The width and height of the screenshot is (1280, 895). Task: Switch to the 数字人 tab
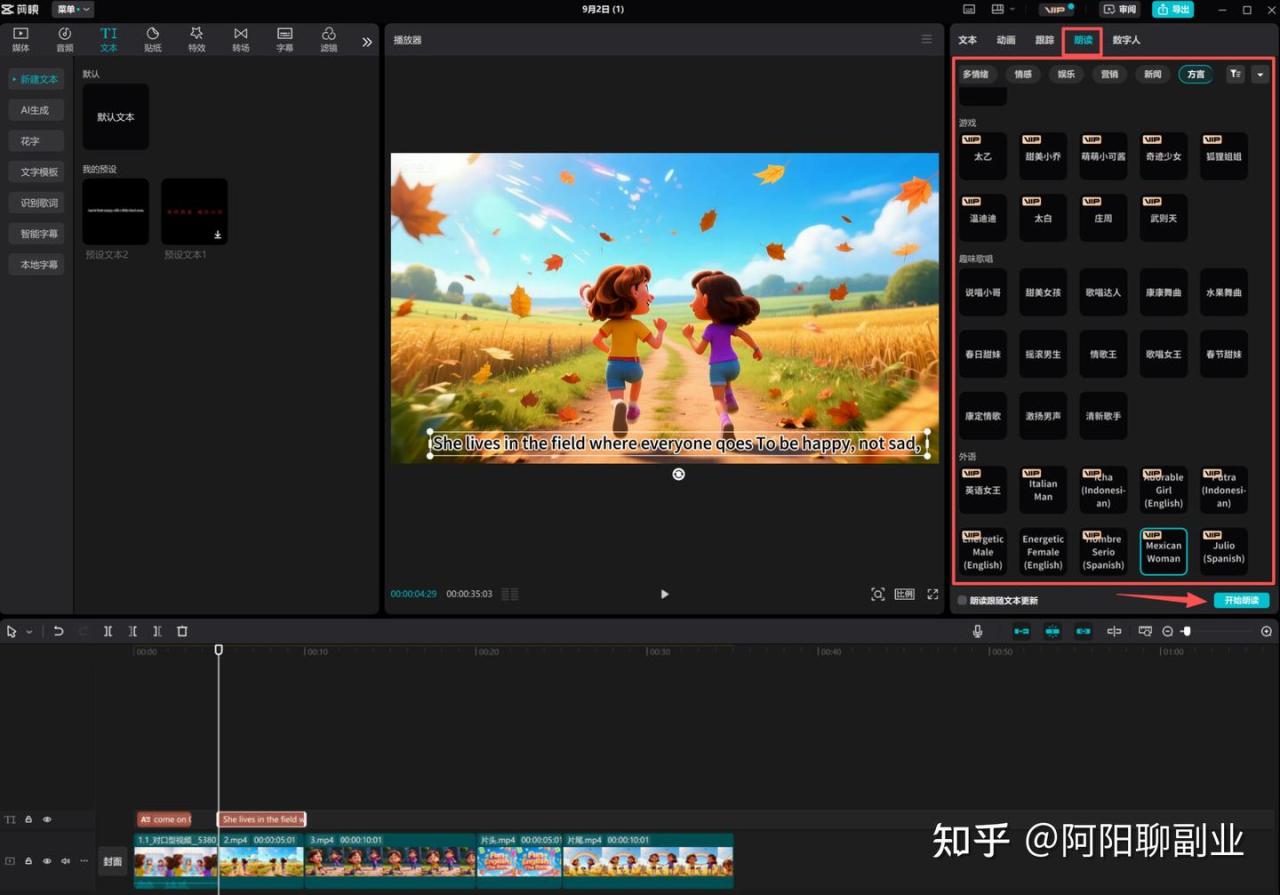pyautogui.click(x=1126, y=40)
